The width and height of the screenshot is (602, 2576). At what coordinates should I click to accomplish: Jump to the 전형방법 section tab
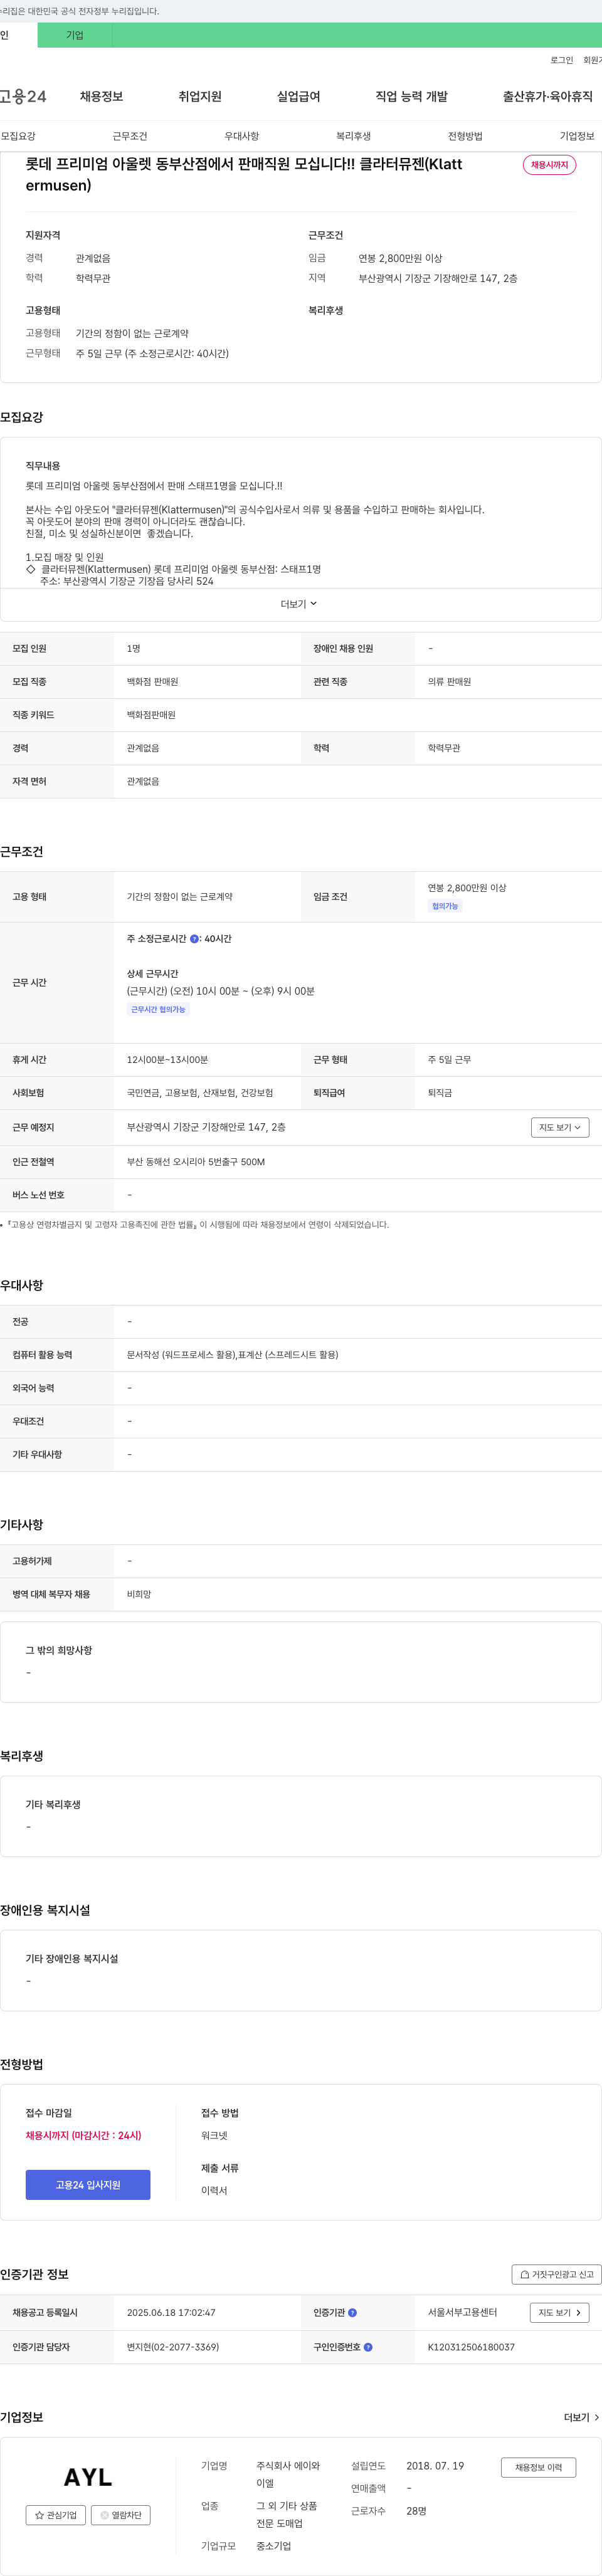(x=465, y=136)
